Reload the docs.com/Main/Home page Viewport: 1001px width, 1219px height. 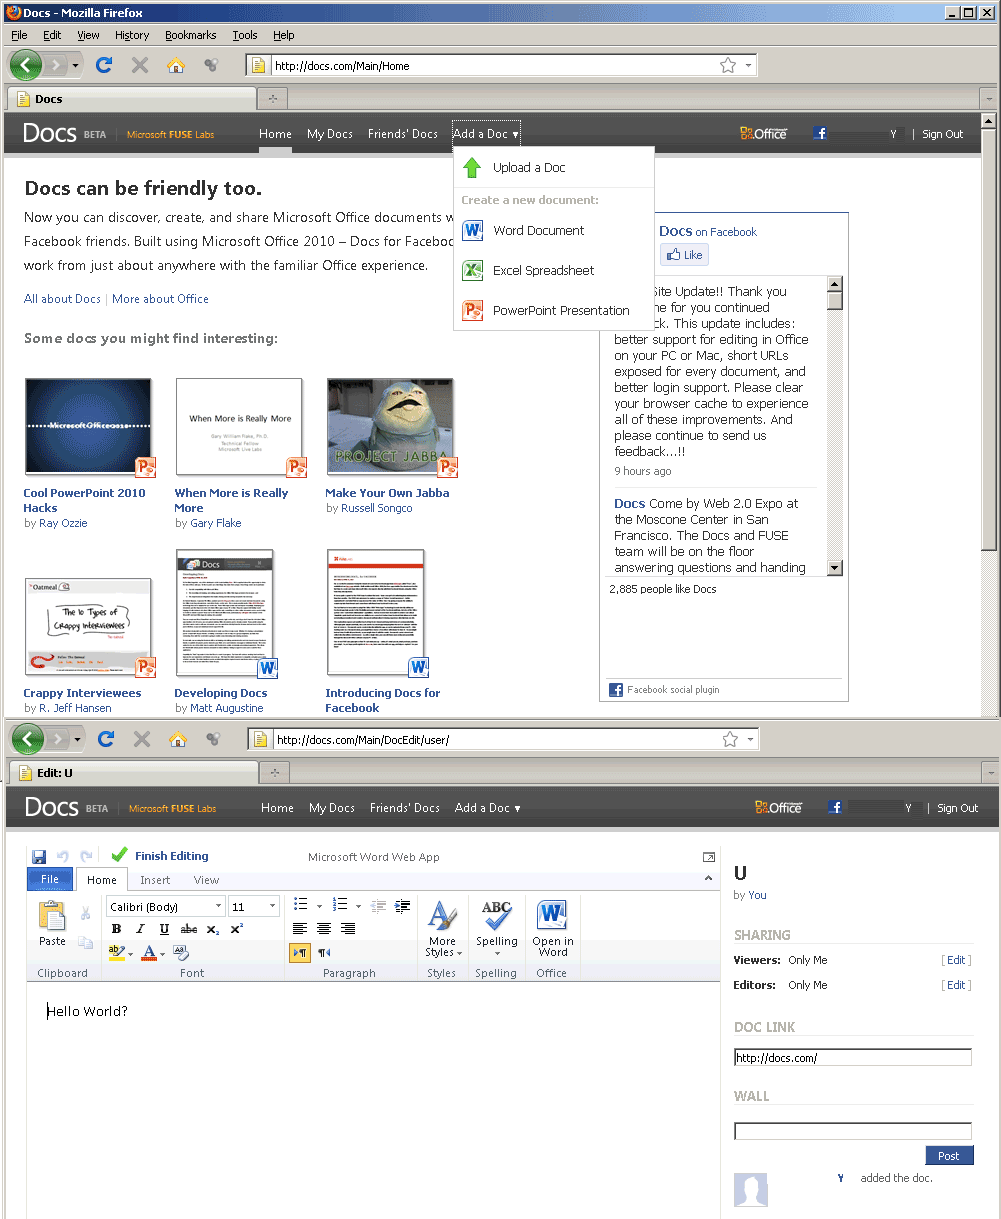(103, 65)
